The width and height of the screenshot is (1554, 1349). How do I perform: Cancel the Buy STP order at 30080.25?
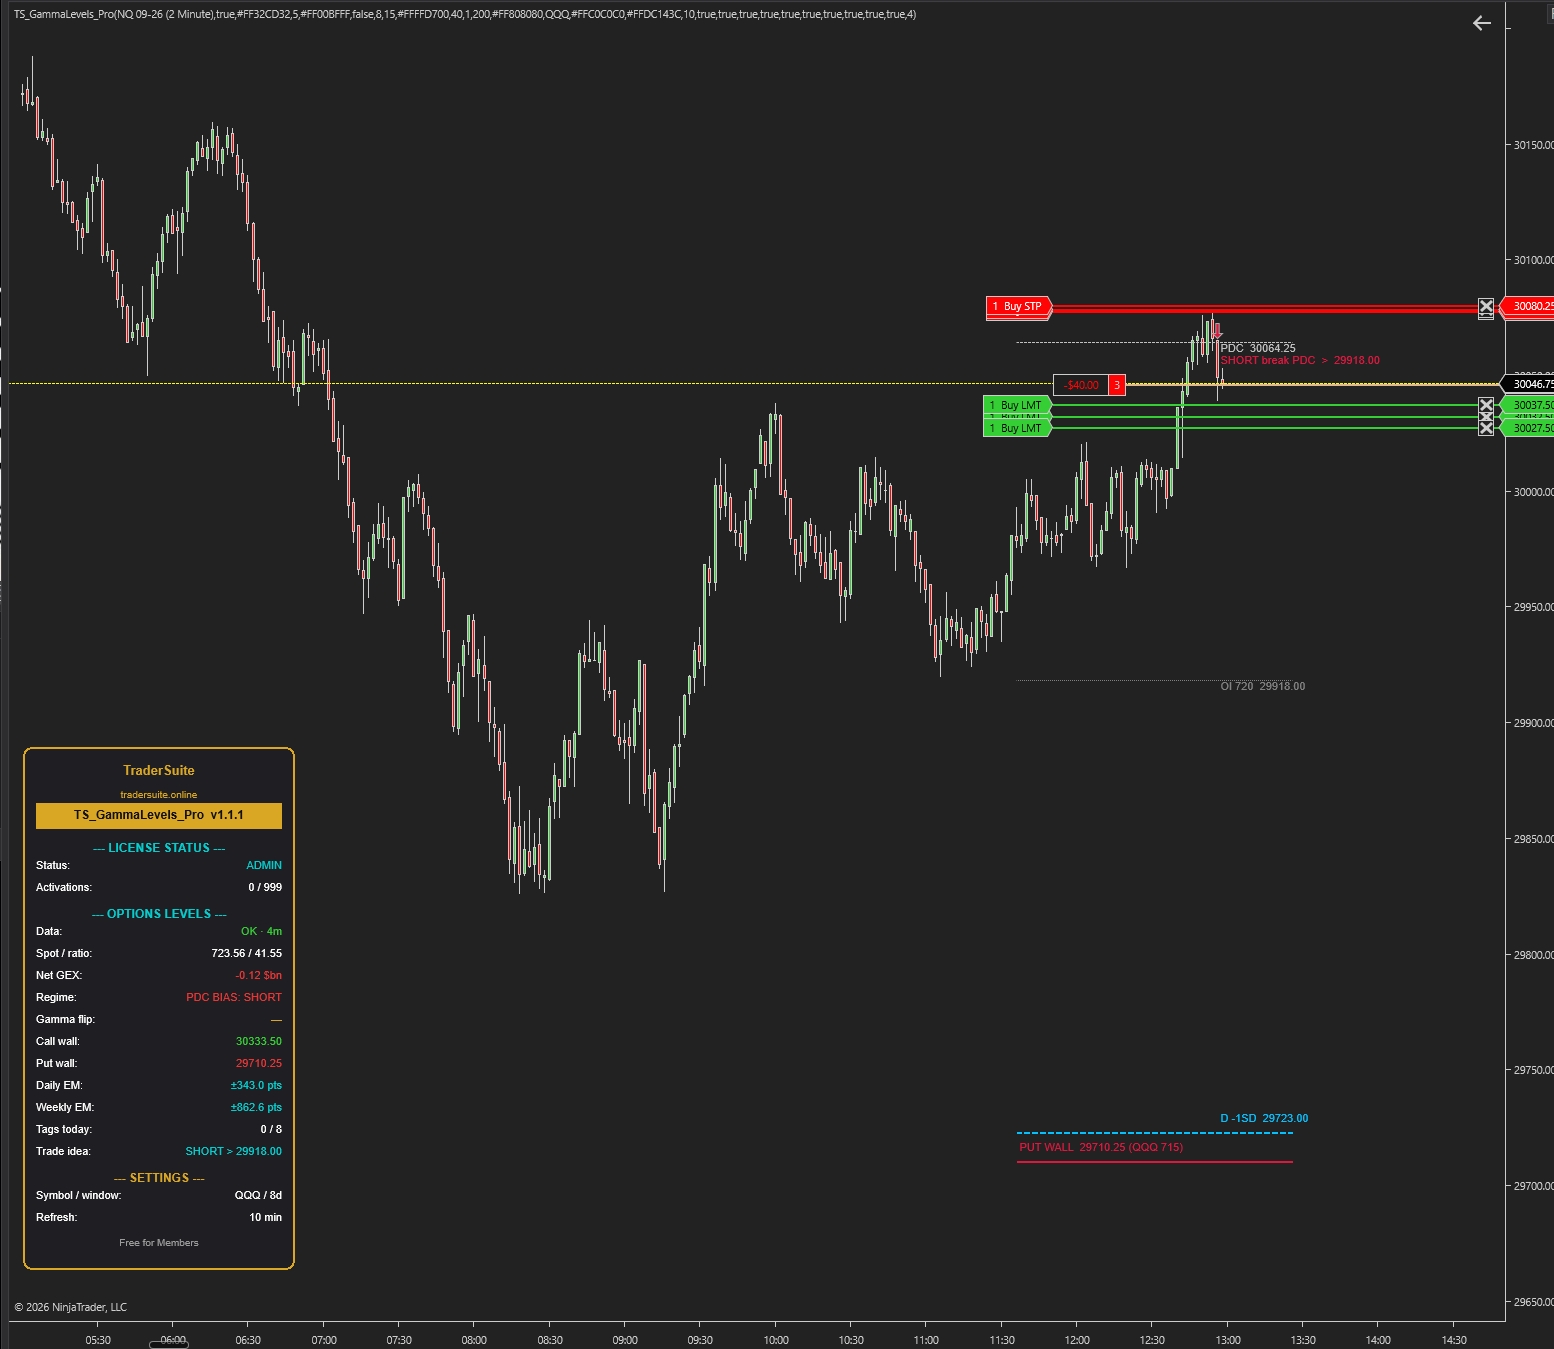1486,308
